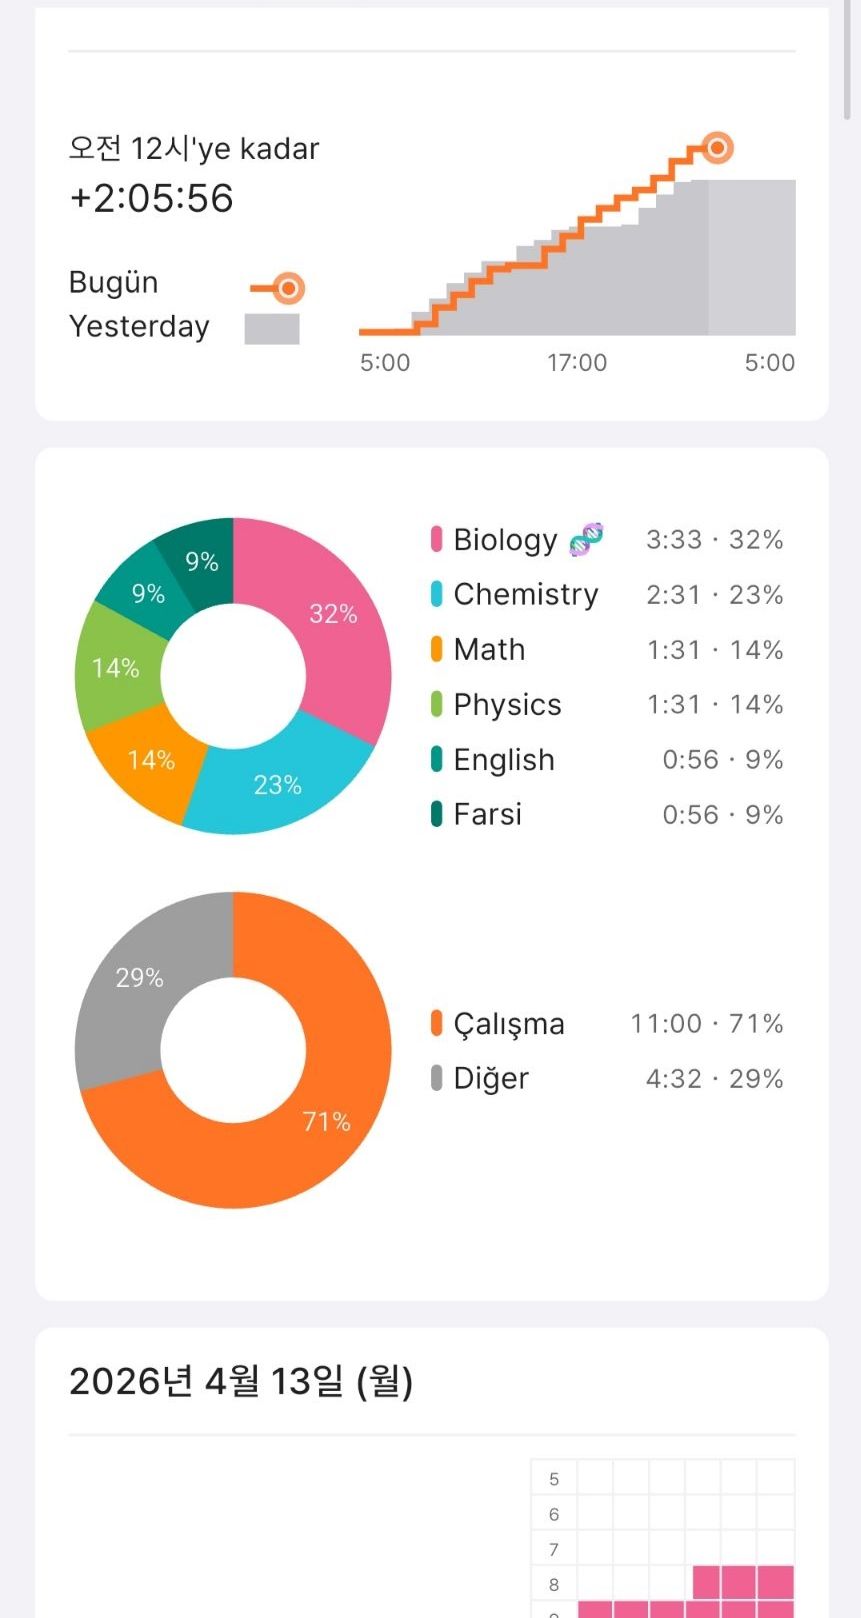Click the pink timetable block at hour 8
The image size is (861, 1618).
tap(741, 1583)
